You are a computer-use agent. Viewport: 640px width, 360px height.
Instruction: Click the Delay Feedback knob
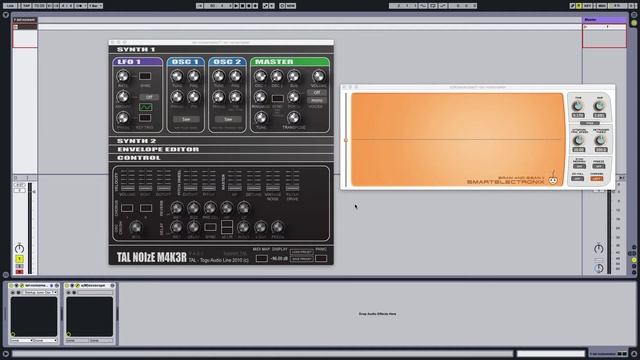click(278, 227)
